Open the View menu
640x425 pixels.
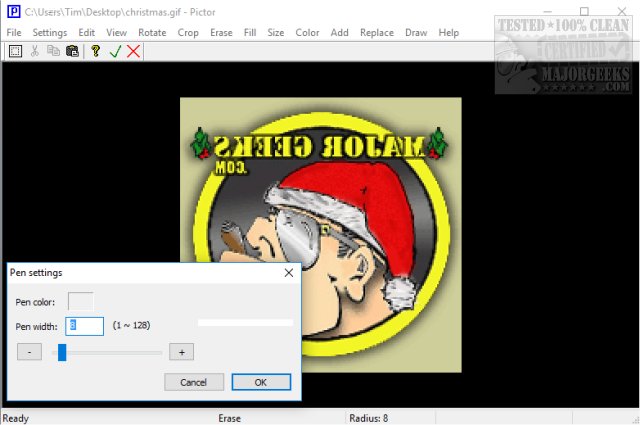point(116,33)
